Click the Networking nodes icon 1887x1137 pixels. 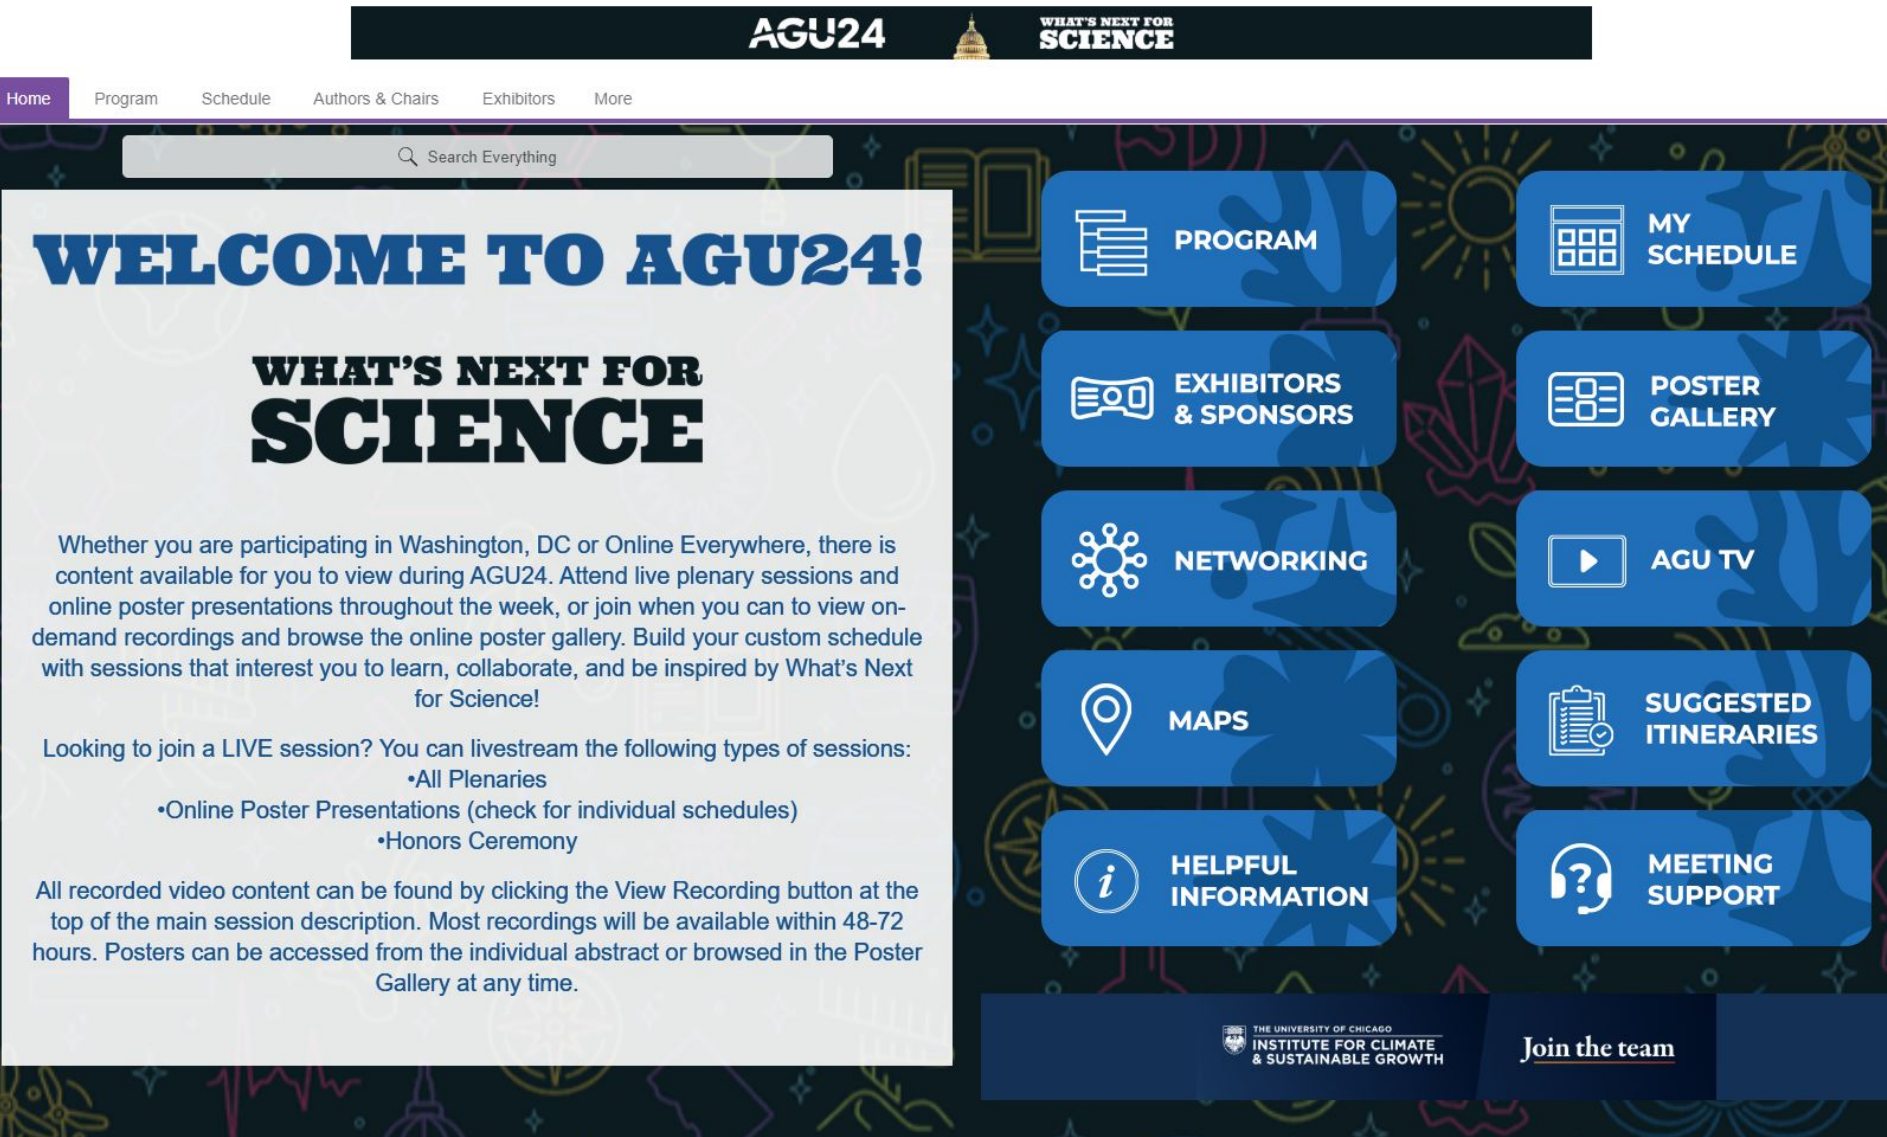pos(1109,560)
